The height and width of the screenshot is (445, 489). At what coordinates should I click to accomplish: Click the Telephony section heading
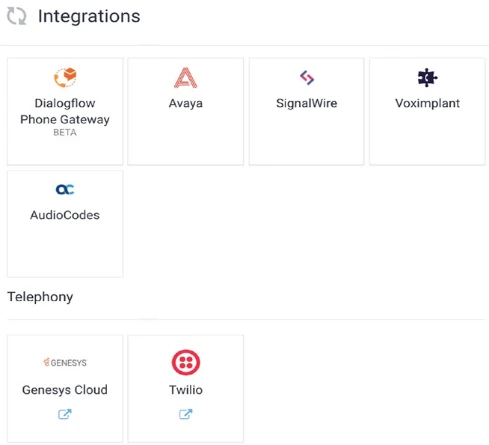pyautogui.click(x=40, y=297)
